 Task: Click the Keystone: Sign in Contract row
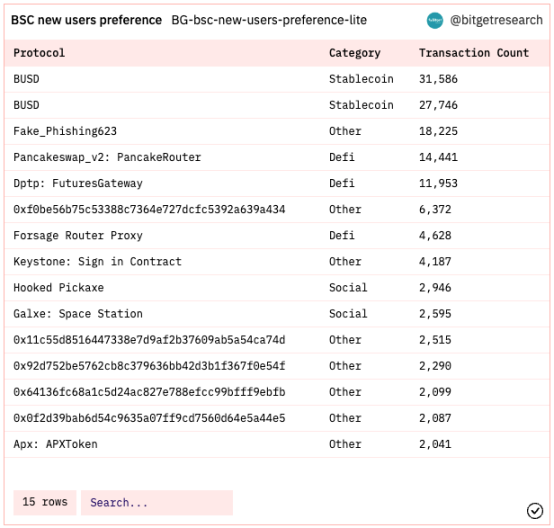(277, 262)
